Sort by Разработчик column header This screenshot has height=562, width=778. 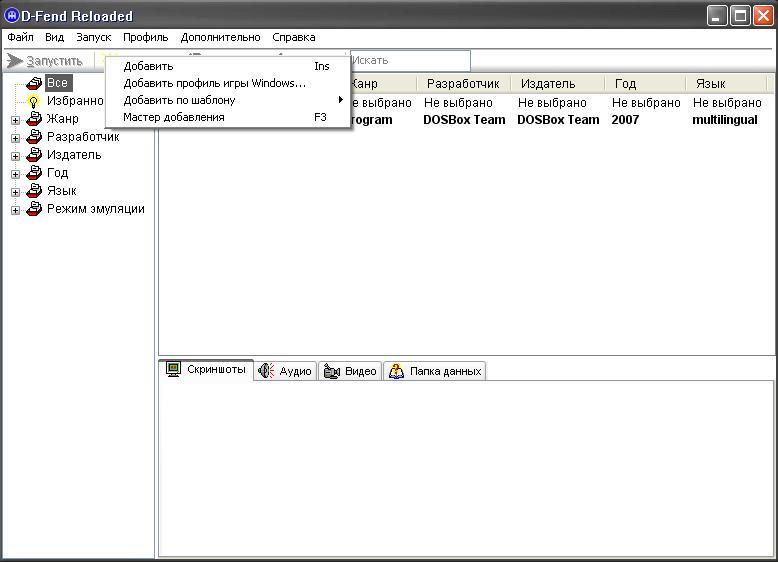point(463,84)
